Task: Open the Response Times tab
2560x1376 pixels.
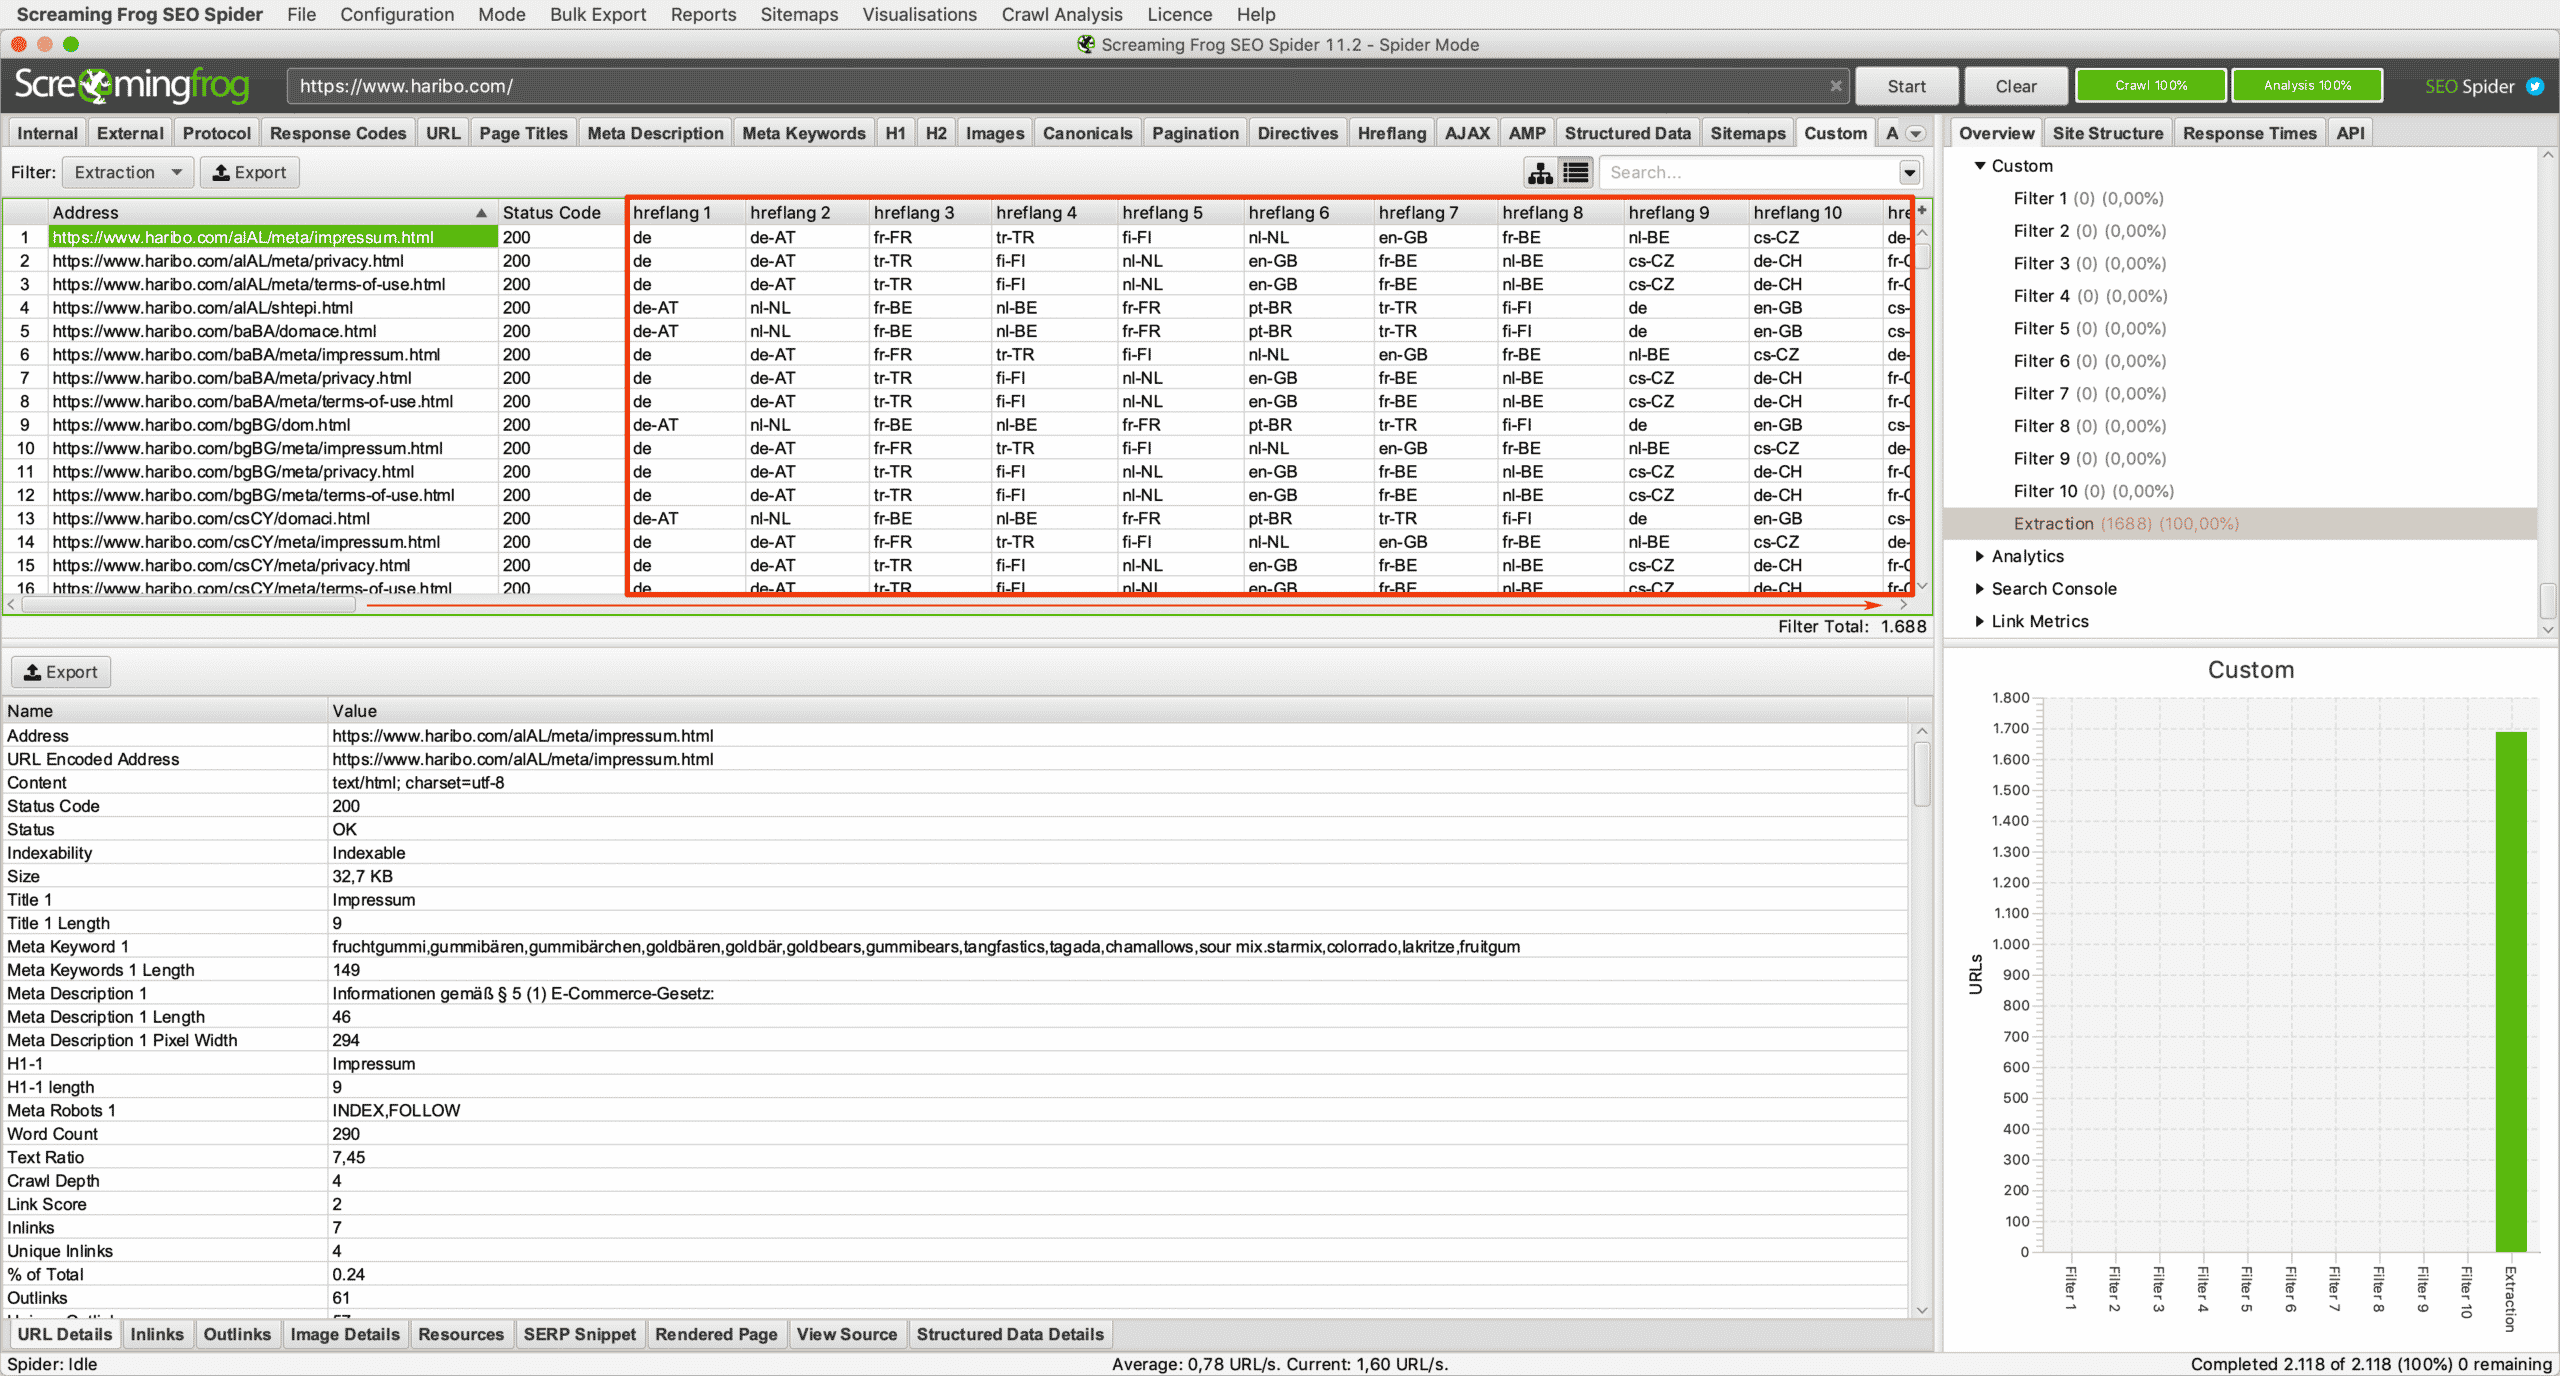Action: tap(2249, 133)
